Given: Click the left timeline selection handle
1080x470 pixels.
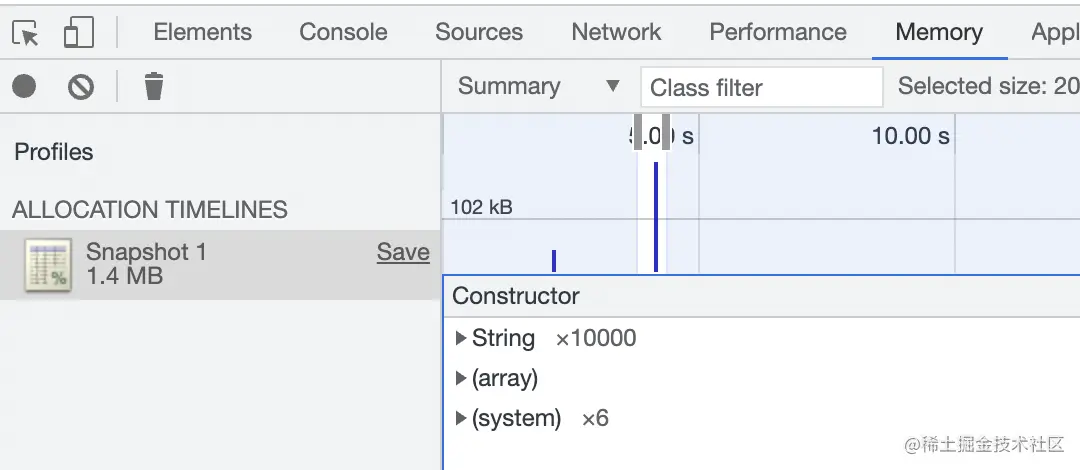Looking at the screenshot, I should coord(638,135).
